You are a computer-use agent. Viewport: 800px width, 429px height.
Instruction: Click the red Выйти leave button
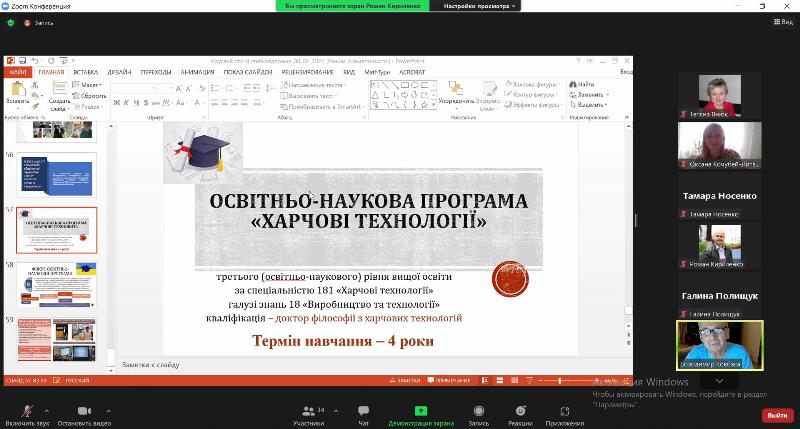point(778,415)
